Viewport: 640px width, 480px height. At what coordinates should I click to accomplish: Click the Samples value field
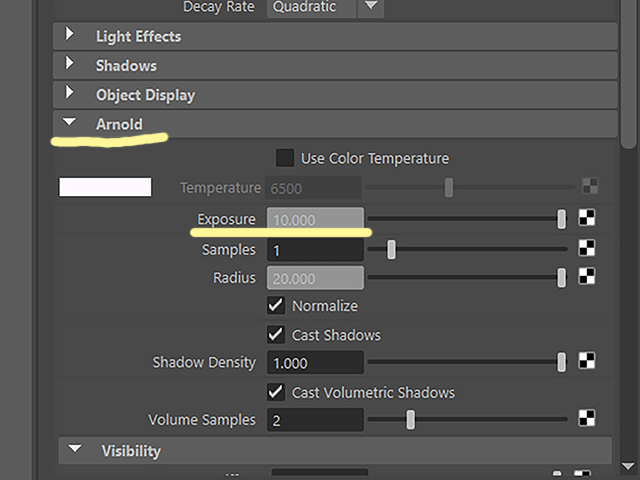click(315, 249)
